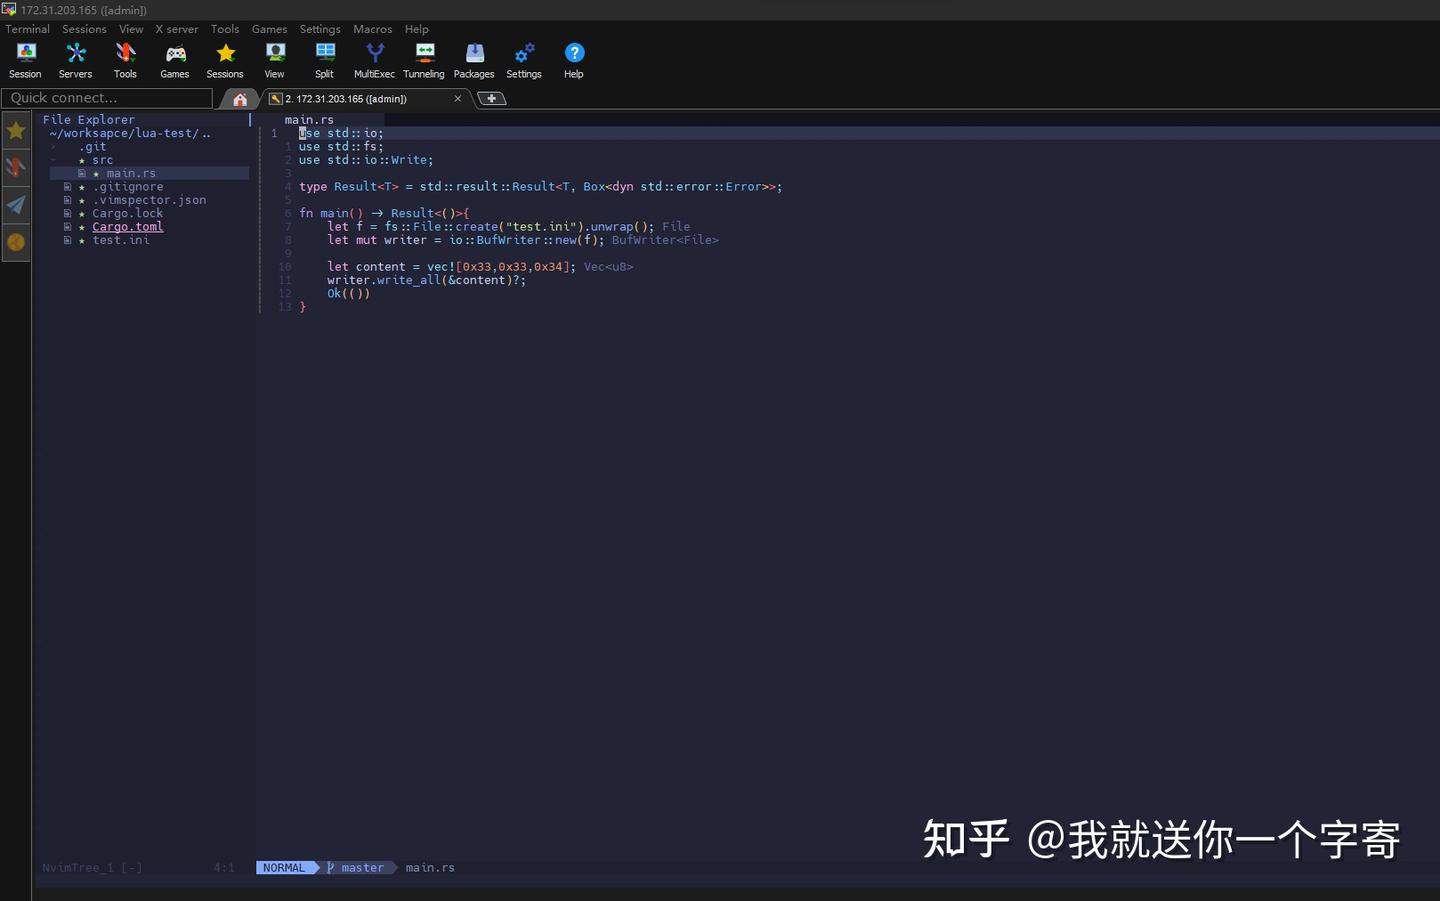Open the X server menu

click(177, 29)
